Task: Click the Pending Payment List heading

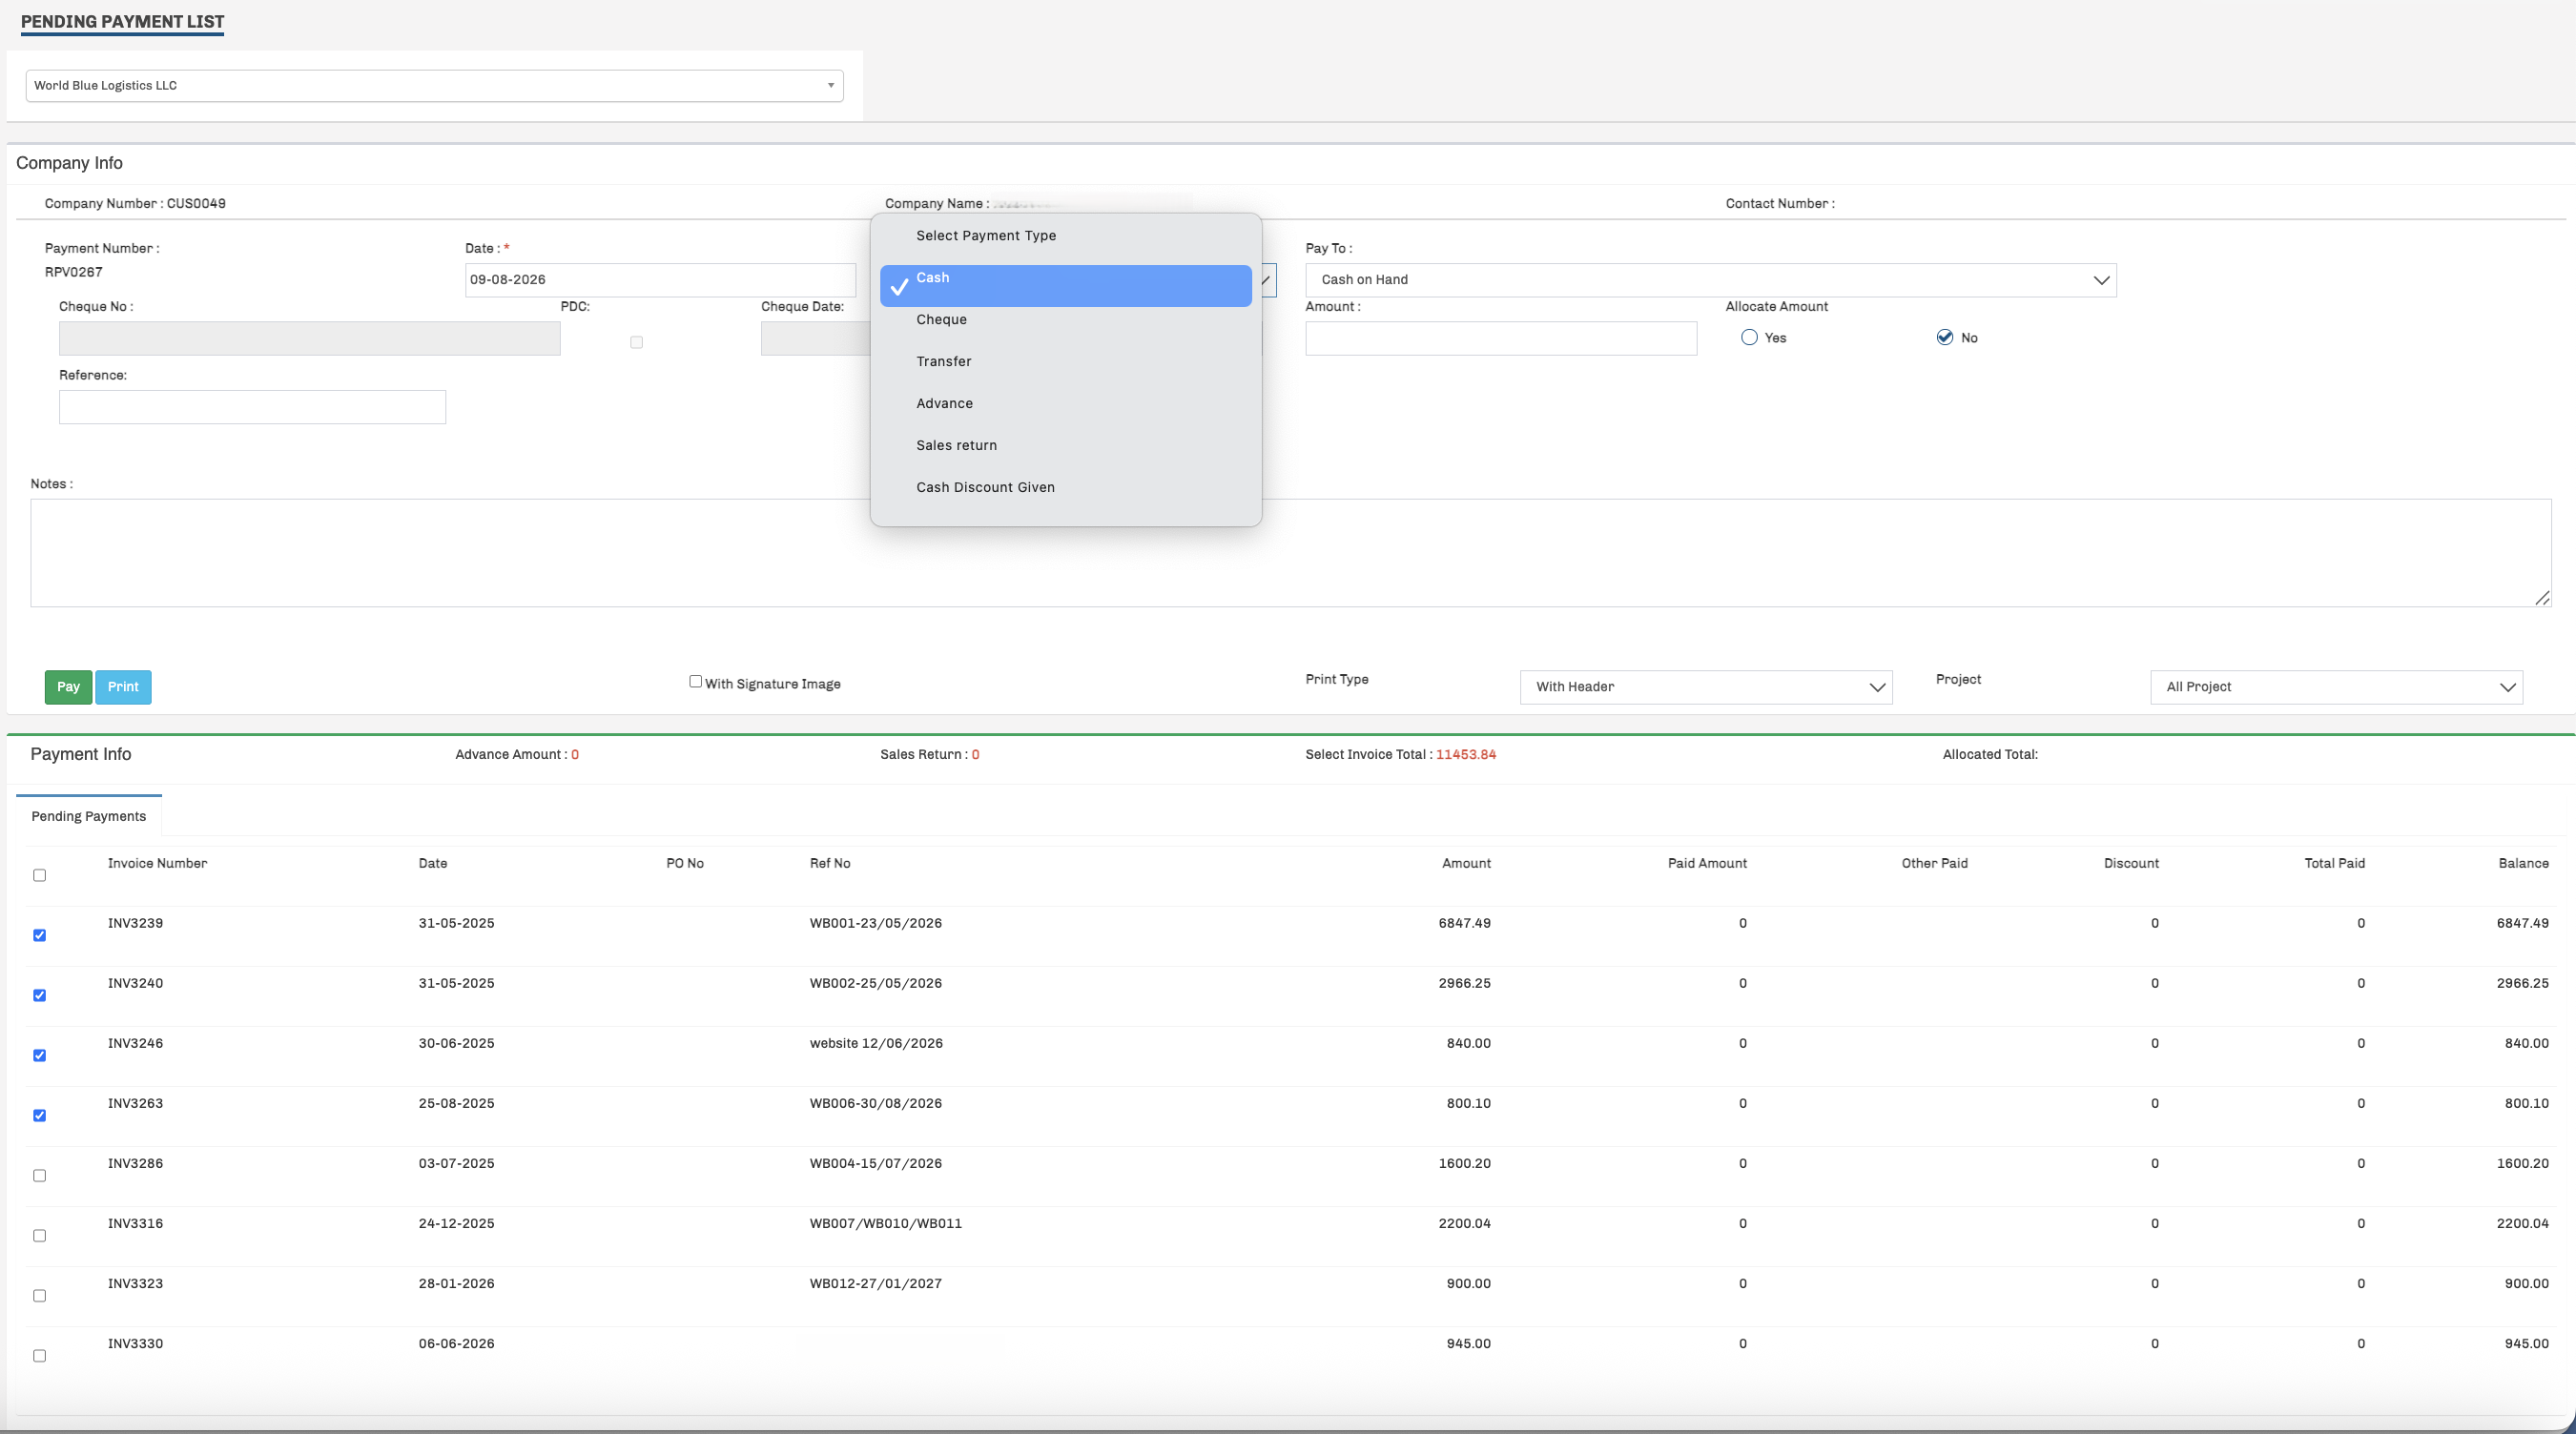Action: (122, 22)
